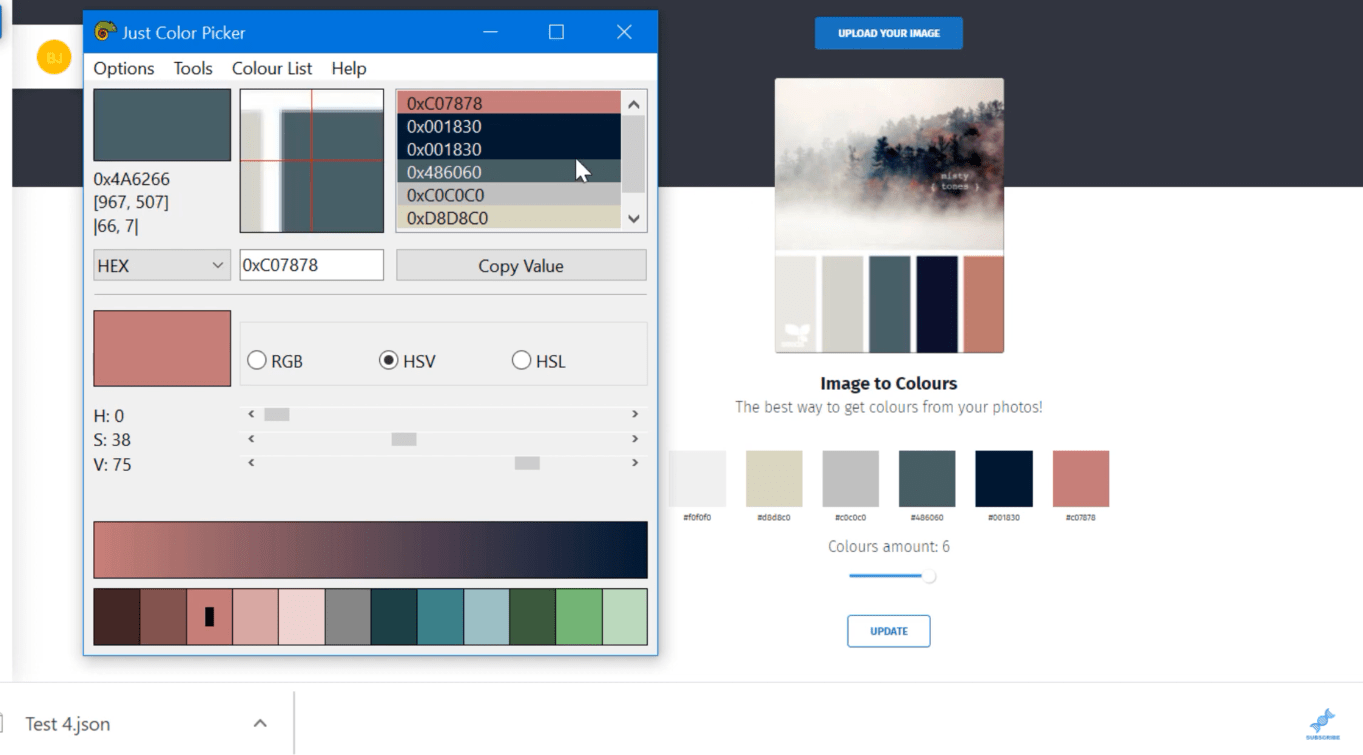Click the left arrow of the H slider
1363x755 pixels.
(251, 414)
